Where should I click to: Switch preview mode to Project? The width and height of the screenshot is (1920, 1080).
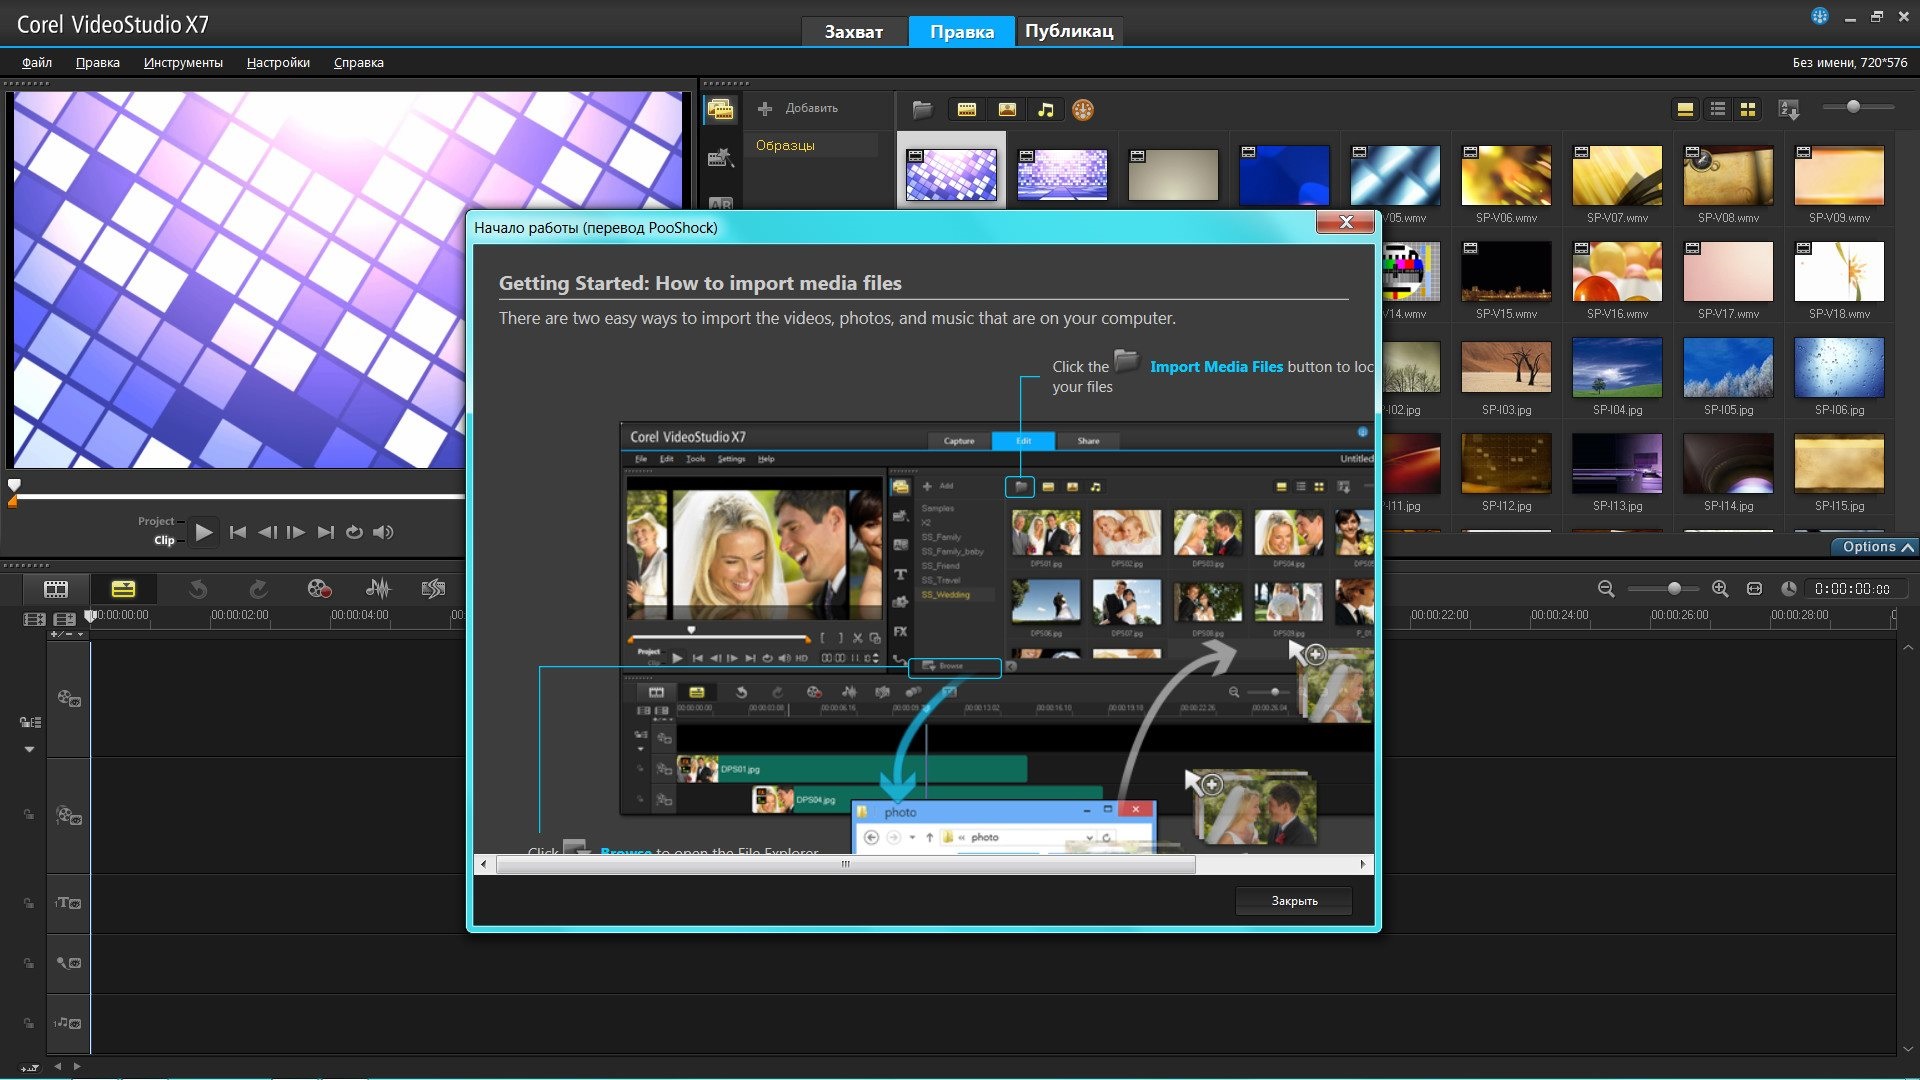click(x=156, y=521)
